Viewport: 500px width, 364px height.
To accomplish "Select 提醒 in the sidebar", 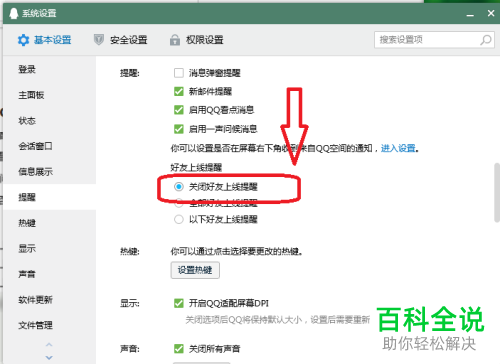I will 49,197.
